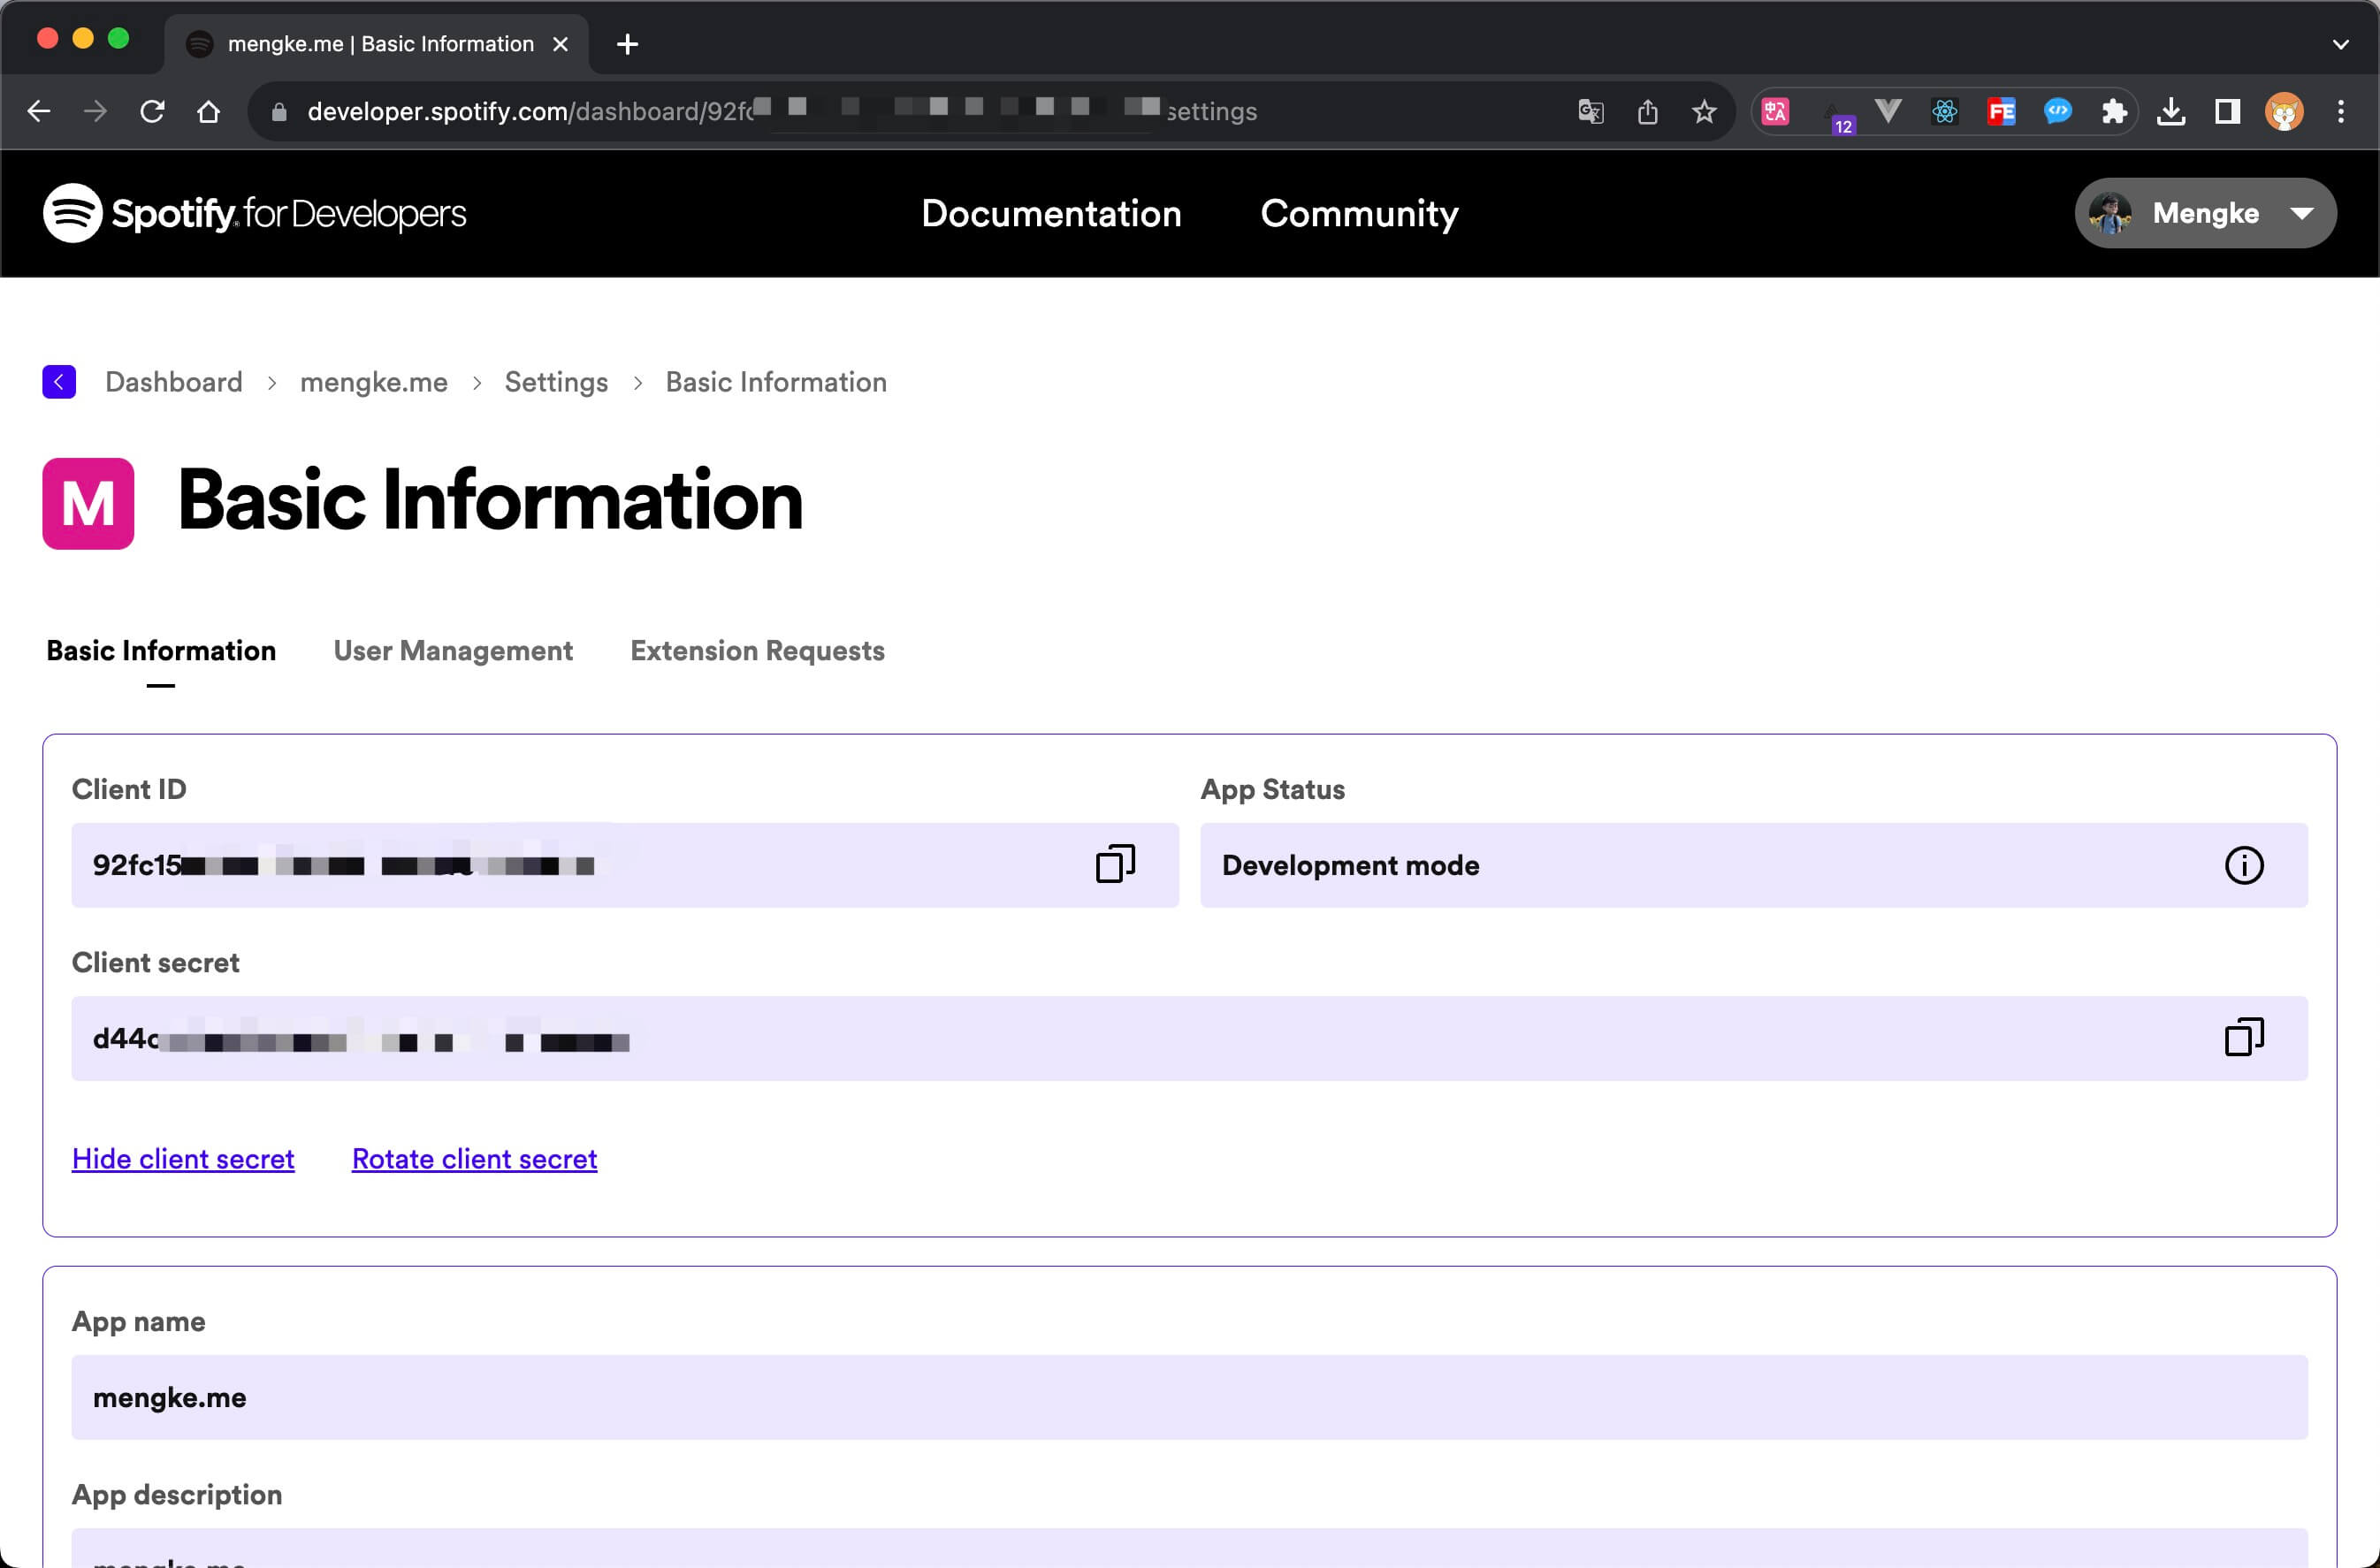Open Documentation in the top navigation
Image resolution: width=2380 pixels, height=1568 pixels.
click(1051, 213)
